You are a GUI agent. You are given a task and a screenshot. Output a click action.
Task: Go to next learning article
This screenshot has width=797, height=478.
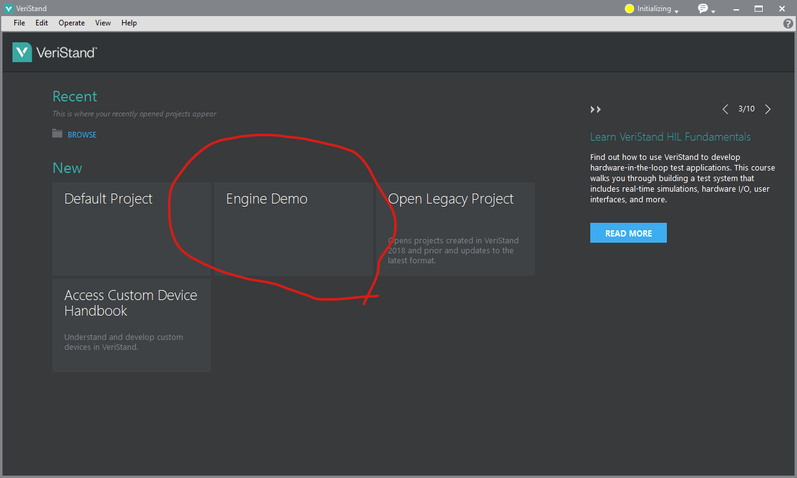tap(768, 109)
